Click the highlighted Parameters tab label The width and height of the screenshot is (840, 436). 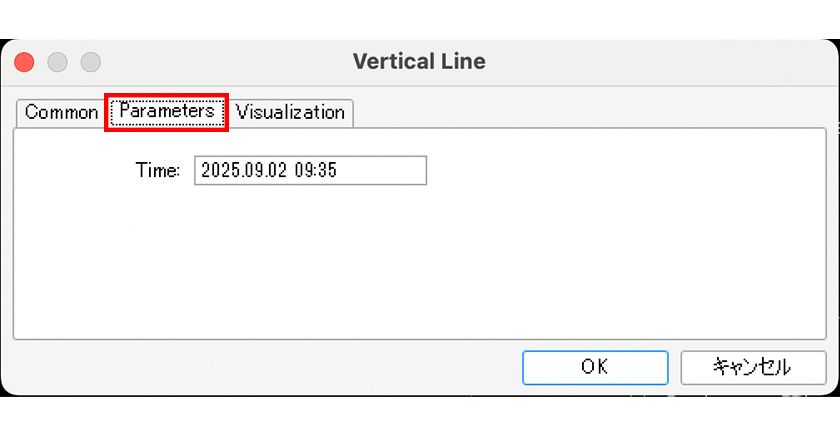[167, 111]
